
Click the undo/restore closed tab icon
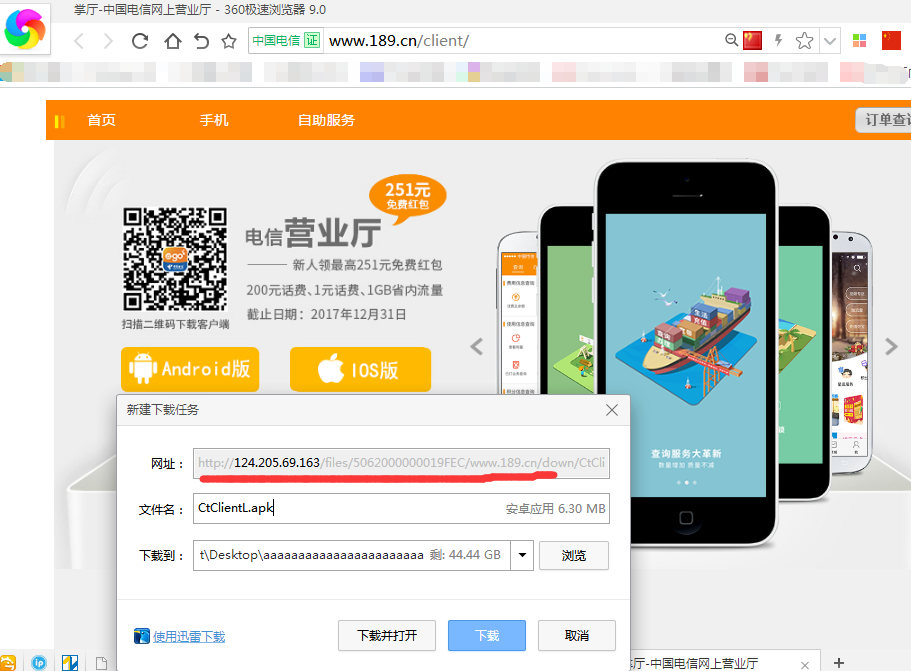(x=201, y=41)
